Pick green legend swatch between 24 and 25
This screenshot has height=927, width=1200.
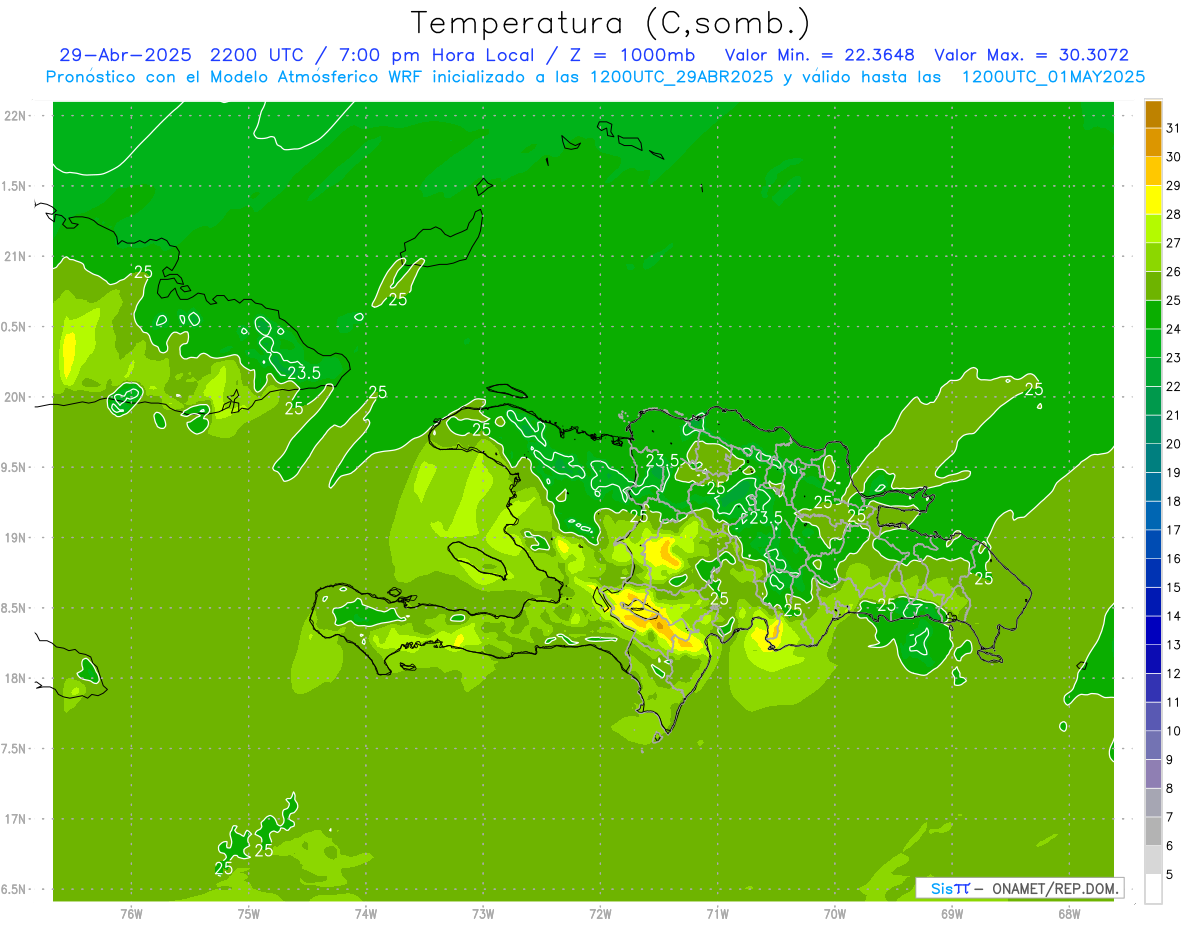click(x=1153, y=315)
